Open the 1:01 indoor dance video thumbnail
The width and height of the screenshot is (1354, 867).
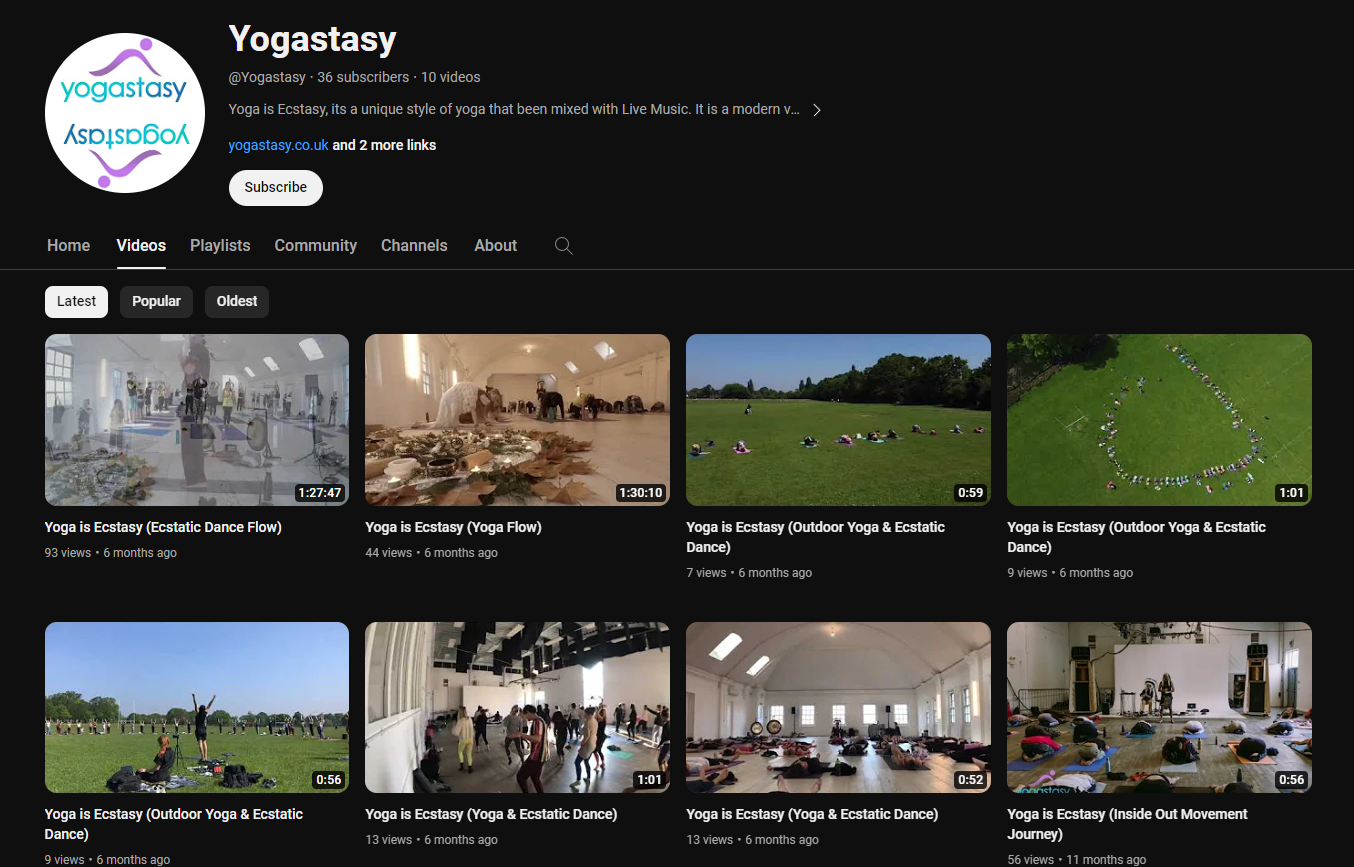tap(517, 708)
